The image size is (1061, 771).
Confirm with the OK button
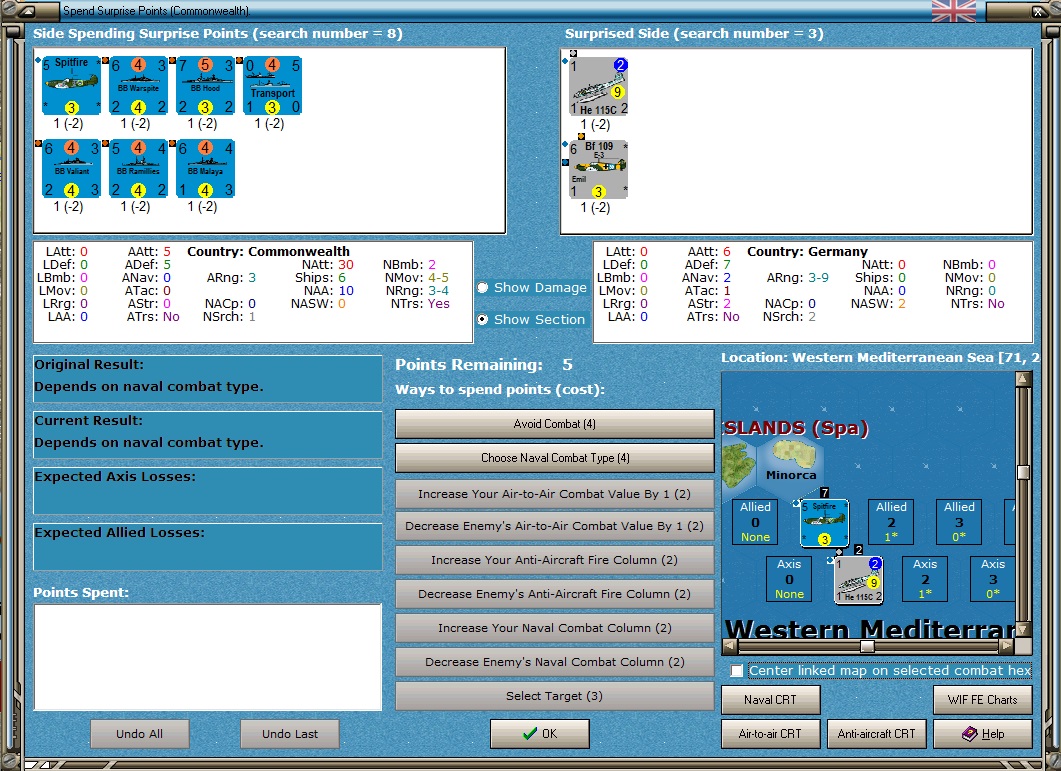coord(540,734)
